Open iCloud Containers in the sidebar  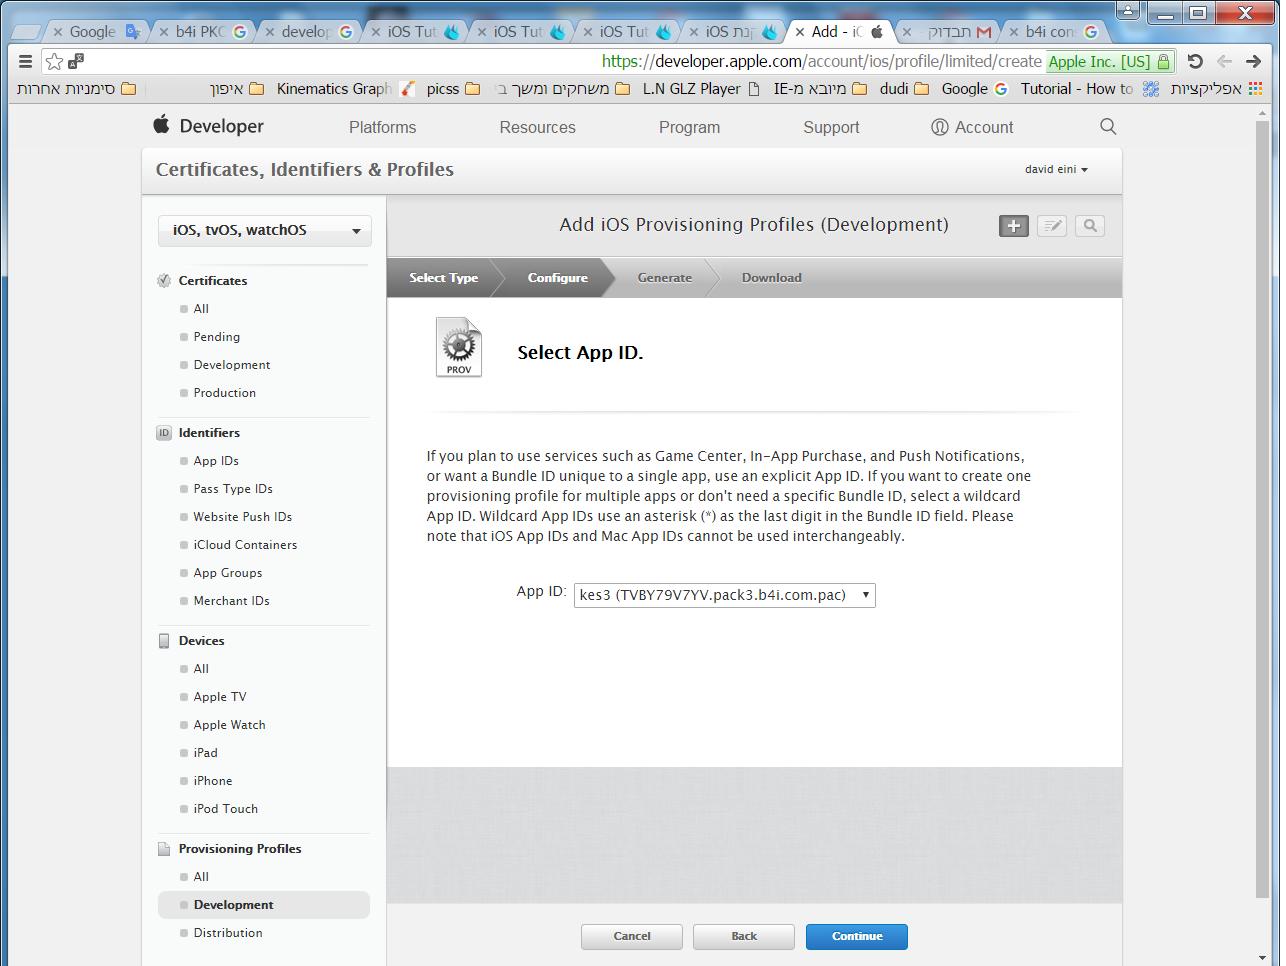(x=245, y=545)
